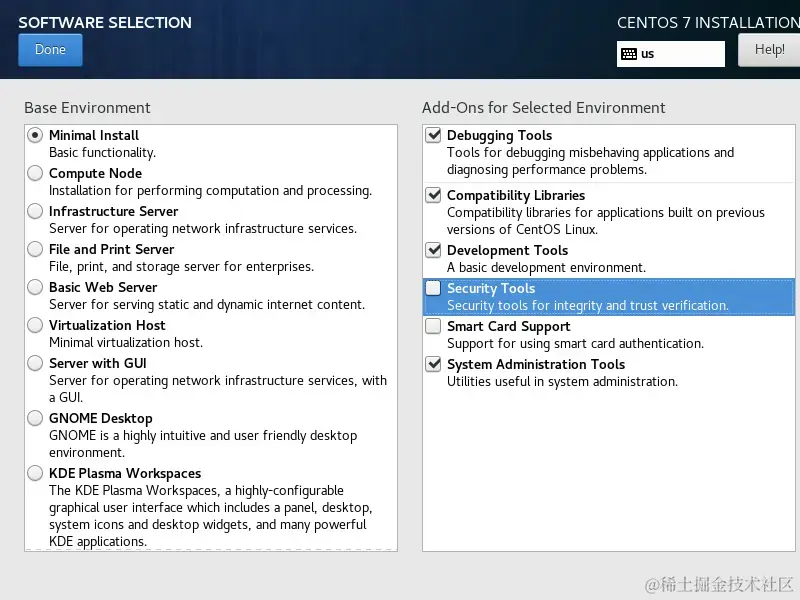
Task: Click the 'Minimal Install' label
Action: (x=94, y=135)
